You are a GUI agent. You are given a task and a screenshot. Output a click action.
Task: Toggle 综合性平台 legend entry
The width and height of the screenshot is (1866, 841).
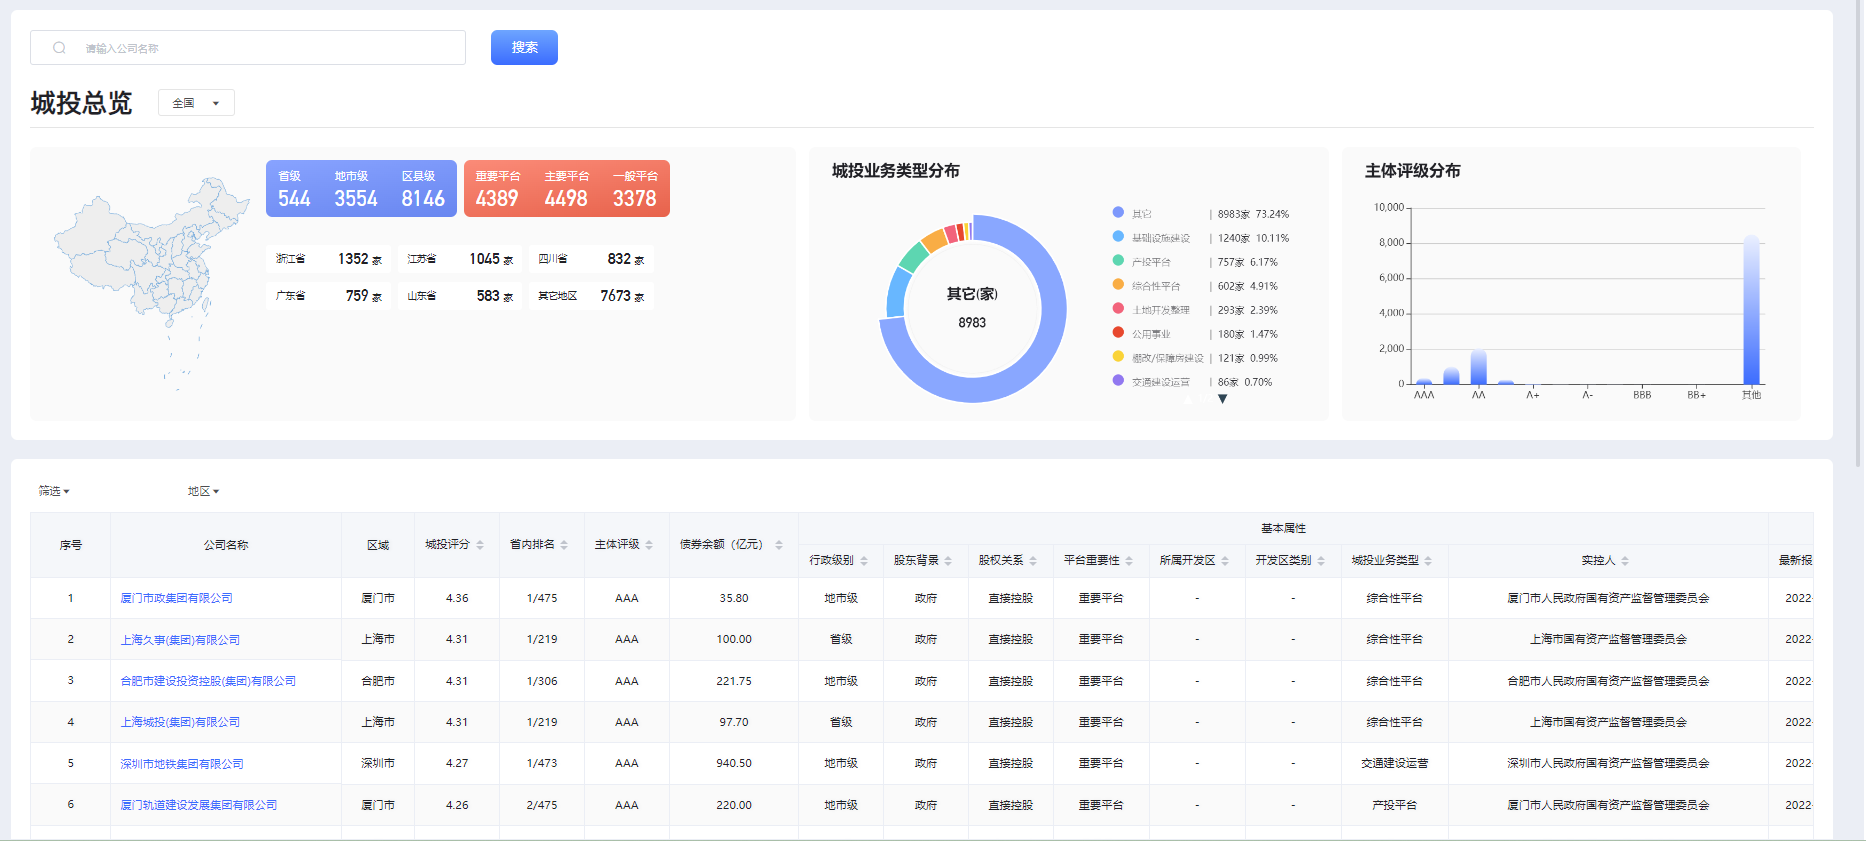pos(1195,286)
